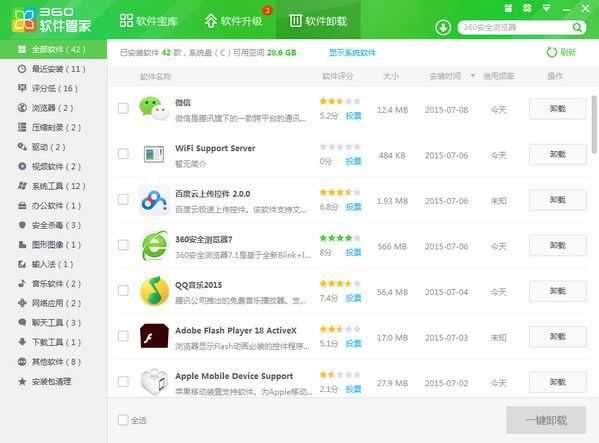The width and height of the screenshot is (599, 443).
Task: Click the 360 browser 7 icon
Action: (154, 246)
